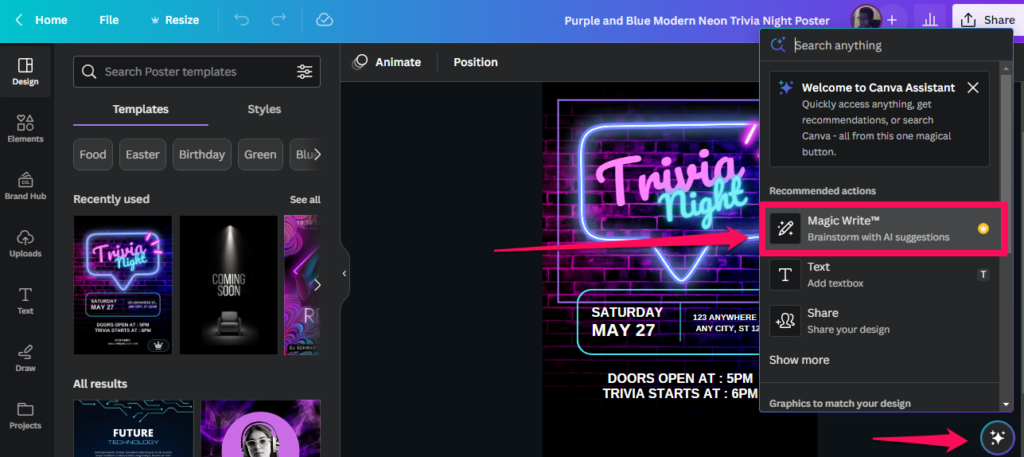Screen dimensions: 1024x457
Task: Open the Brand Hub panel
Action: (x=25, y=186)
